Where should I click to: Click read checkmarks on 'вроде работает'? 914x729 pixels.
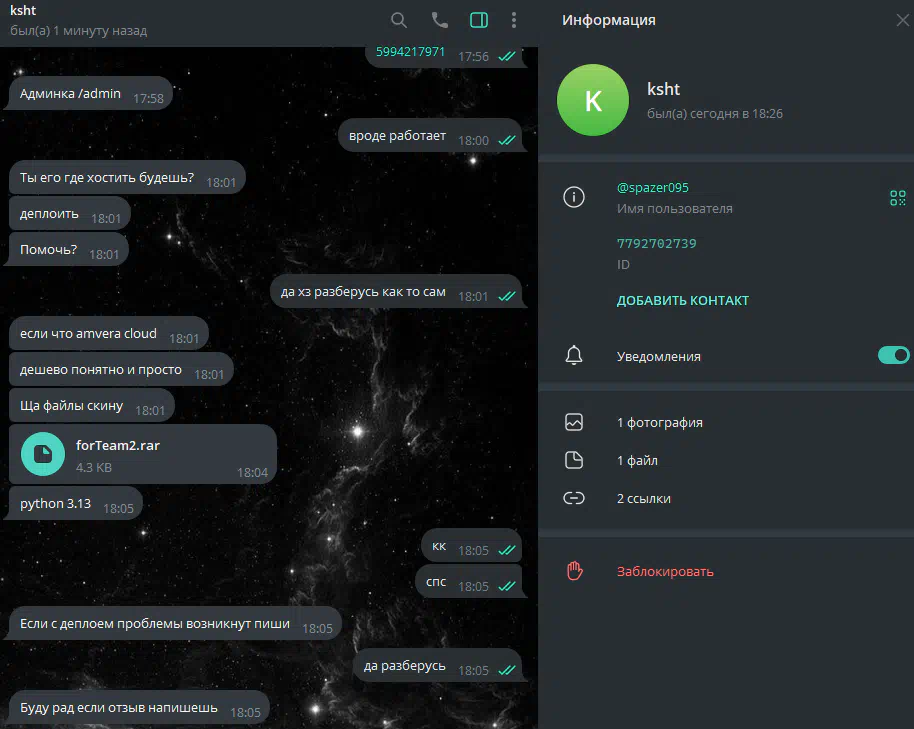click(507, 140)
